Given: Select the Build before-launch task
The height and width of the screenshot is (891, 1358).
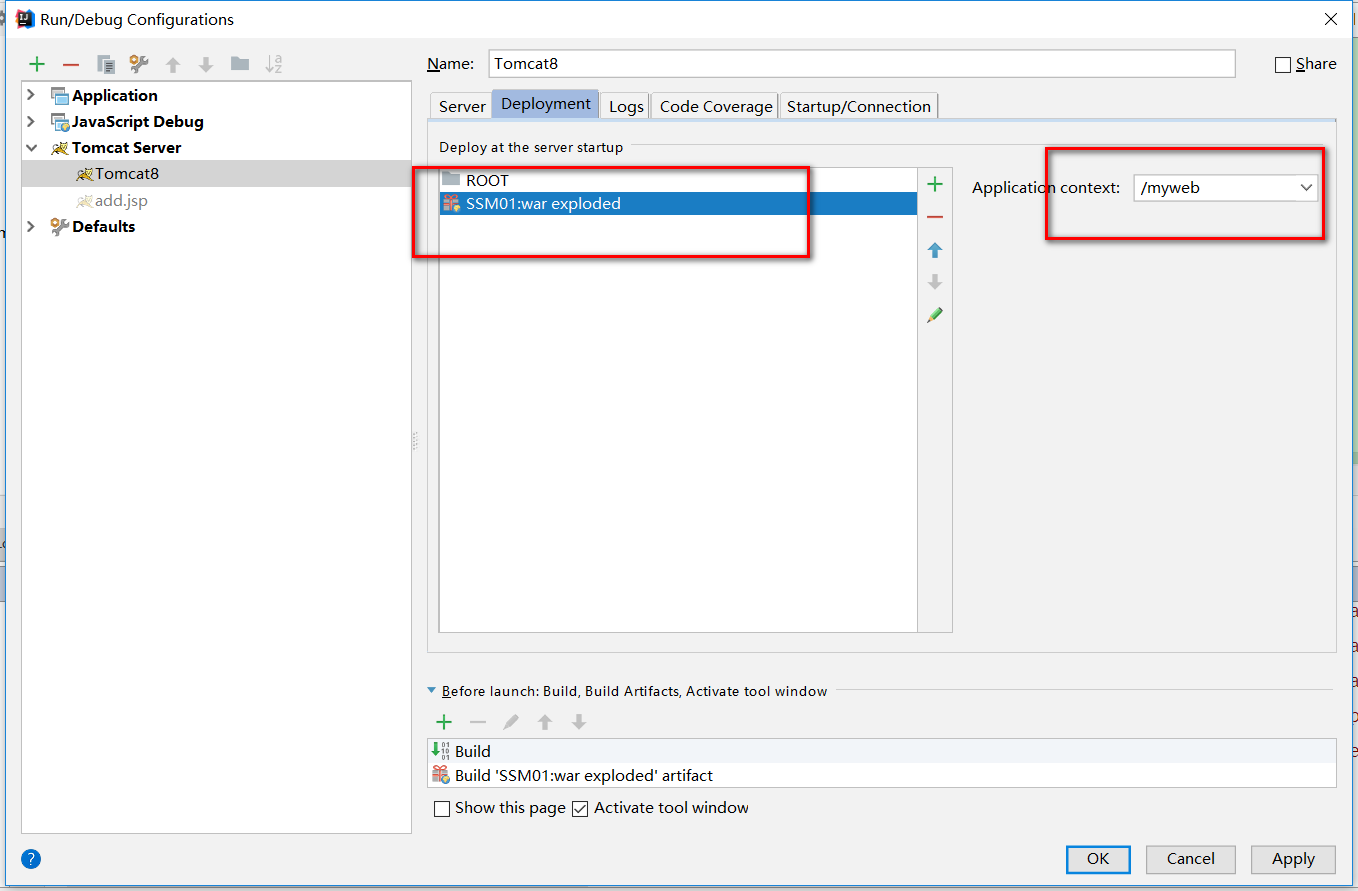Looking at the screenshot, I should pyautogui.click(x=882, y=751).
